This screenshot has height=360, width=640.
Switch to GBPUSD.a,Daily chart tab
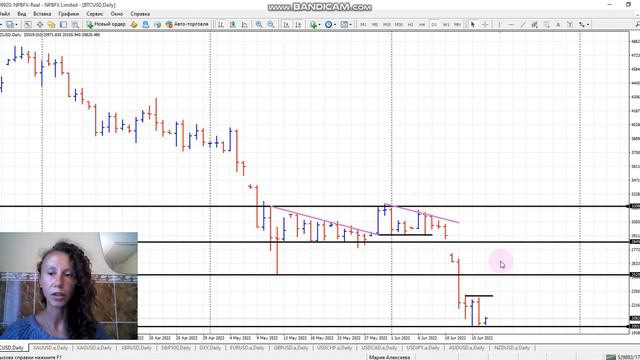click(291, 348)
